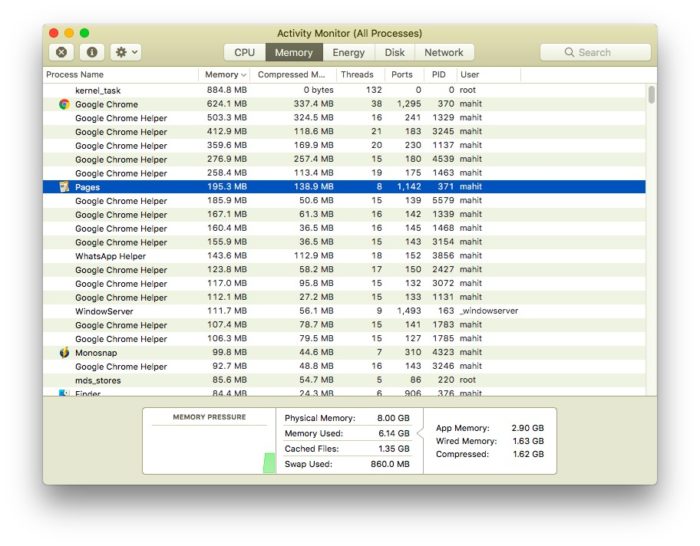The image size is (700, 546).
Task: Select the WhatsApp Helper process
Action: point(344,256)
